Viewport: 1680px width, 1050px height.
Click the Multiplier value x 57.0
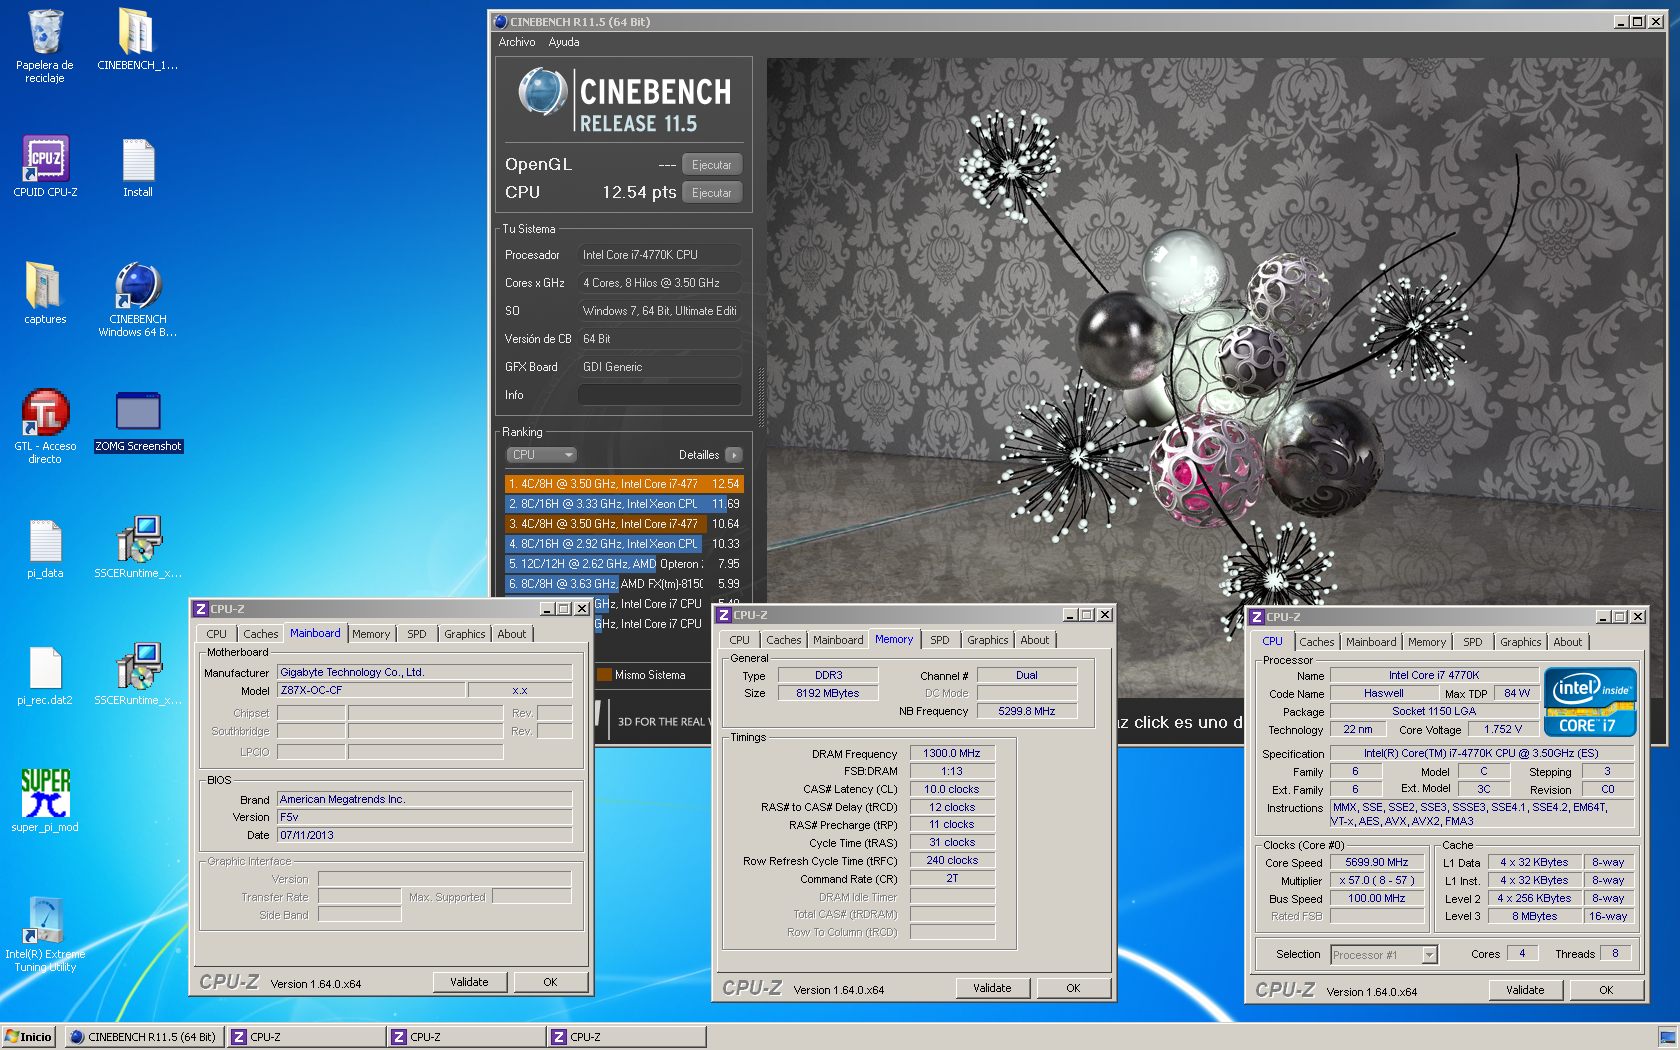tap(1377, 880)
